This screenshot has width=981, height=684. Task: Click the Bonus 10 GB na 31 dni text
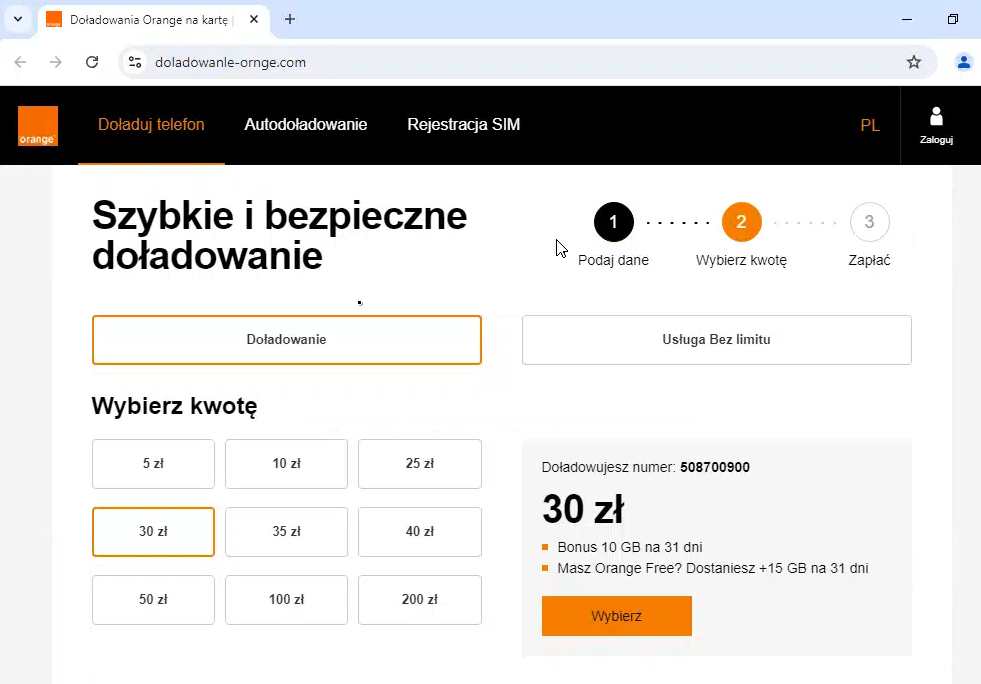[629, 547]
